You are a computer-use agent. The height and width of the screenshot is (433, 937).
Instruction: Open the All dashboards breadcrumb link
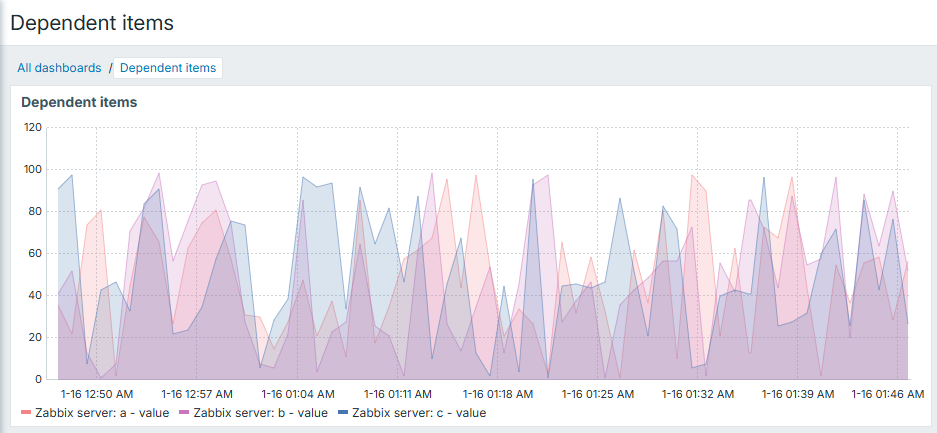tap(59, 68)
